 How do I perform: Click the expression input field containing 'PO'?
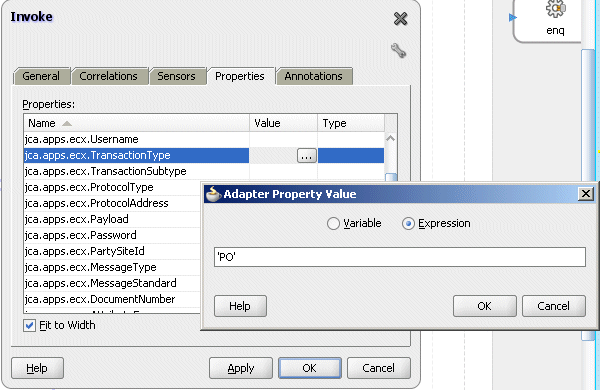400,257
